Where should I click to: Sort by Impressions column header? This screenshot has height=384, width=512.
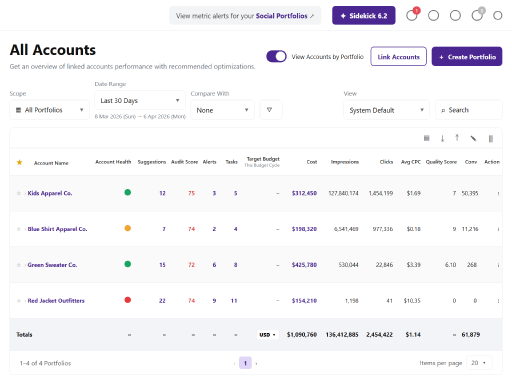pos(345,162)
